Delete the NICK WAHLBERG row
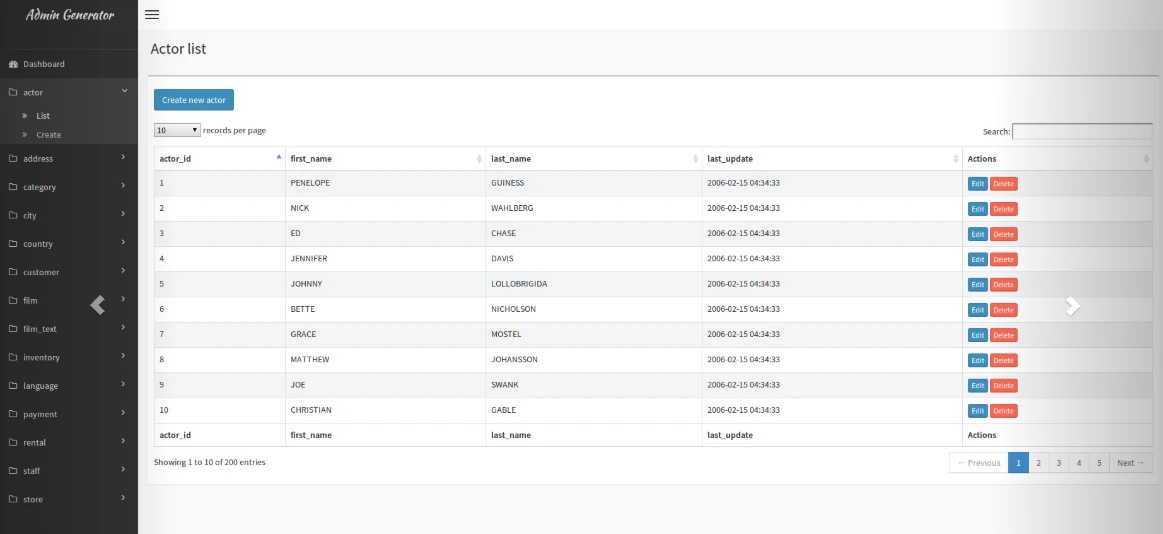 (1003, 209)
